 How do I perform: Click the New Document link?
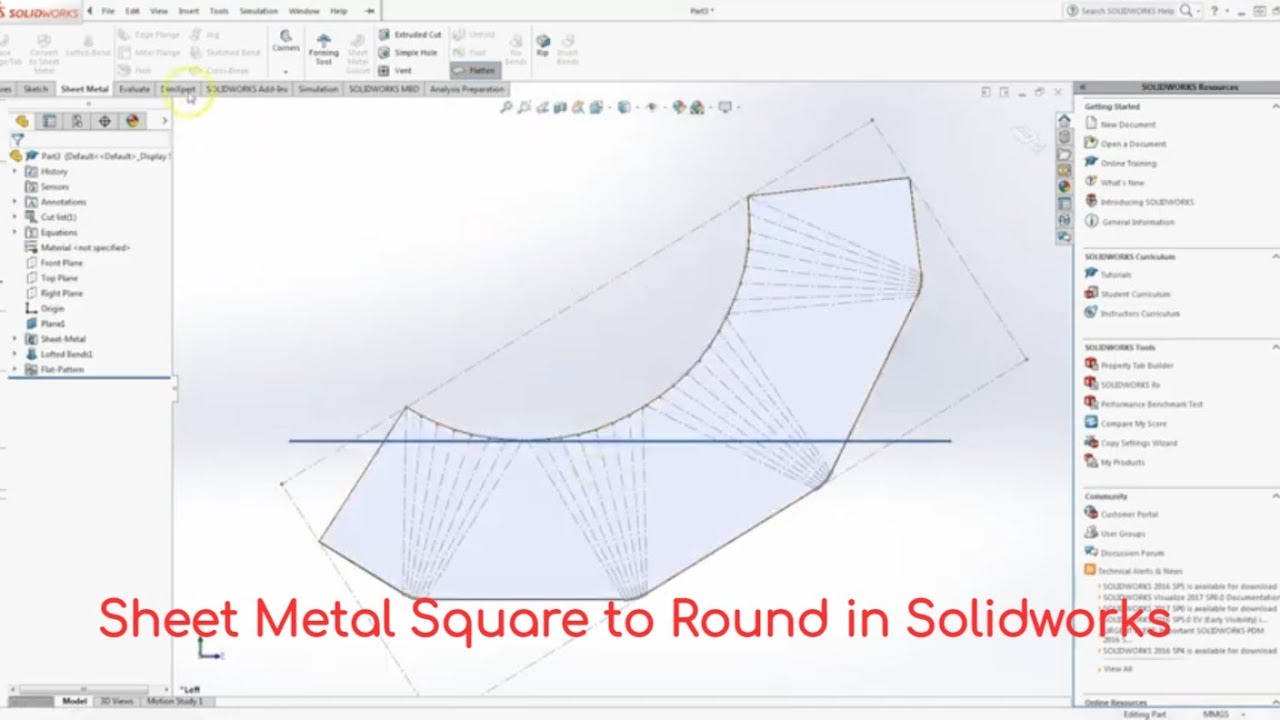click(x=1128, y=125)
